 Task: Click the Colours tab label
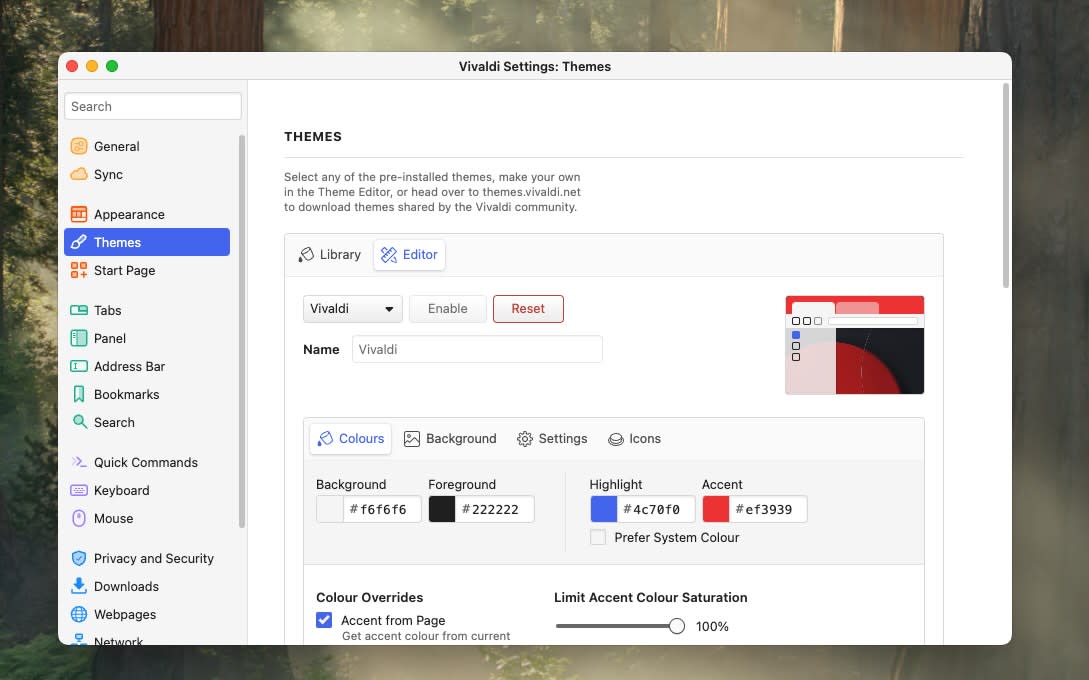coord(361,439)
